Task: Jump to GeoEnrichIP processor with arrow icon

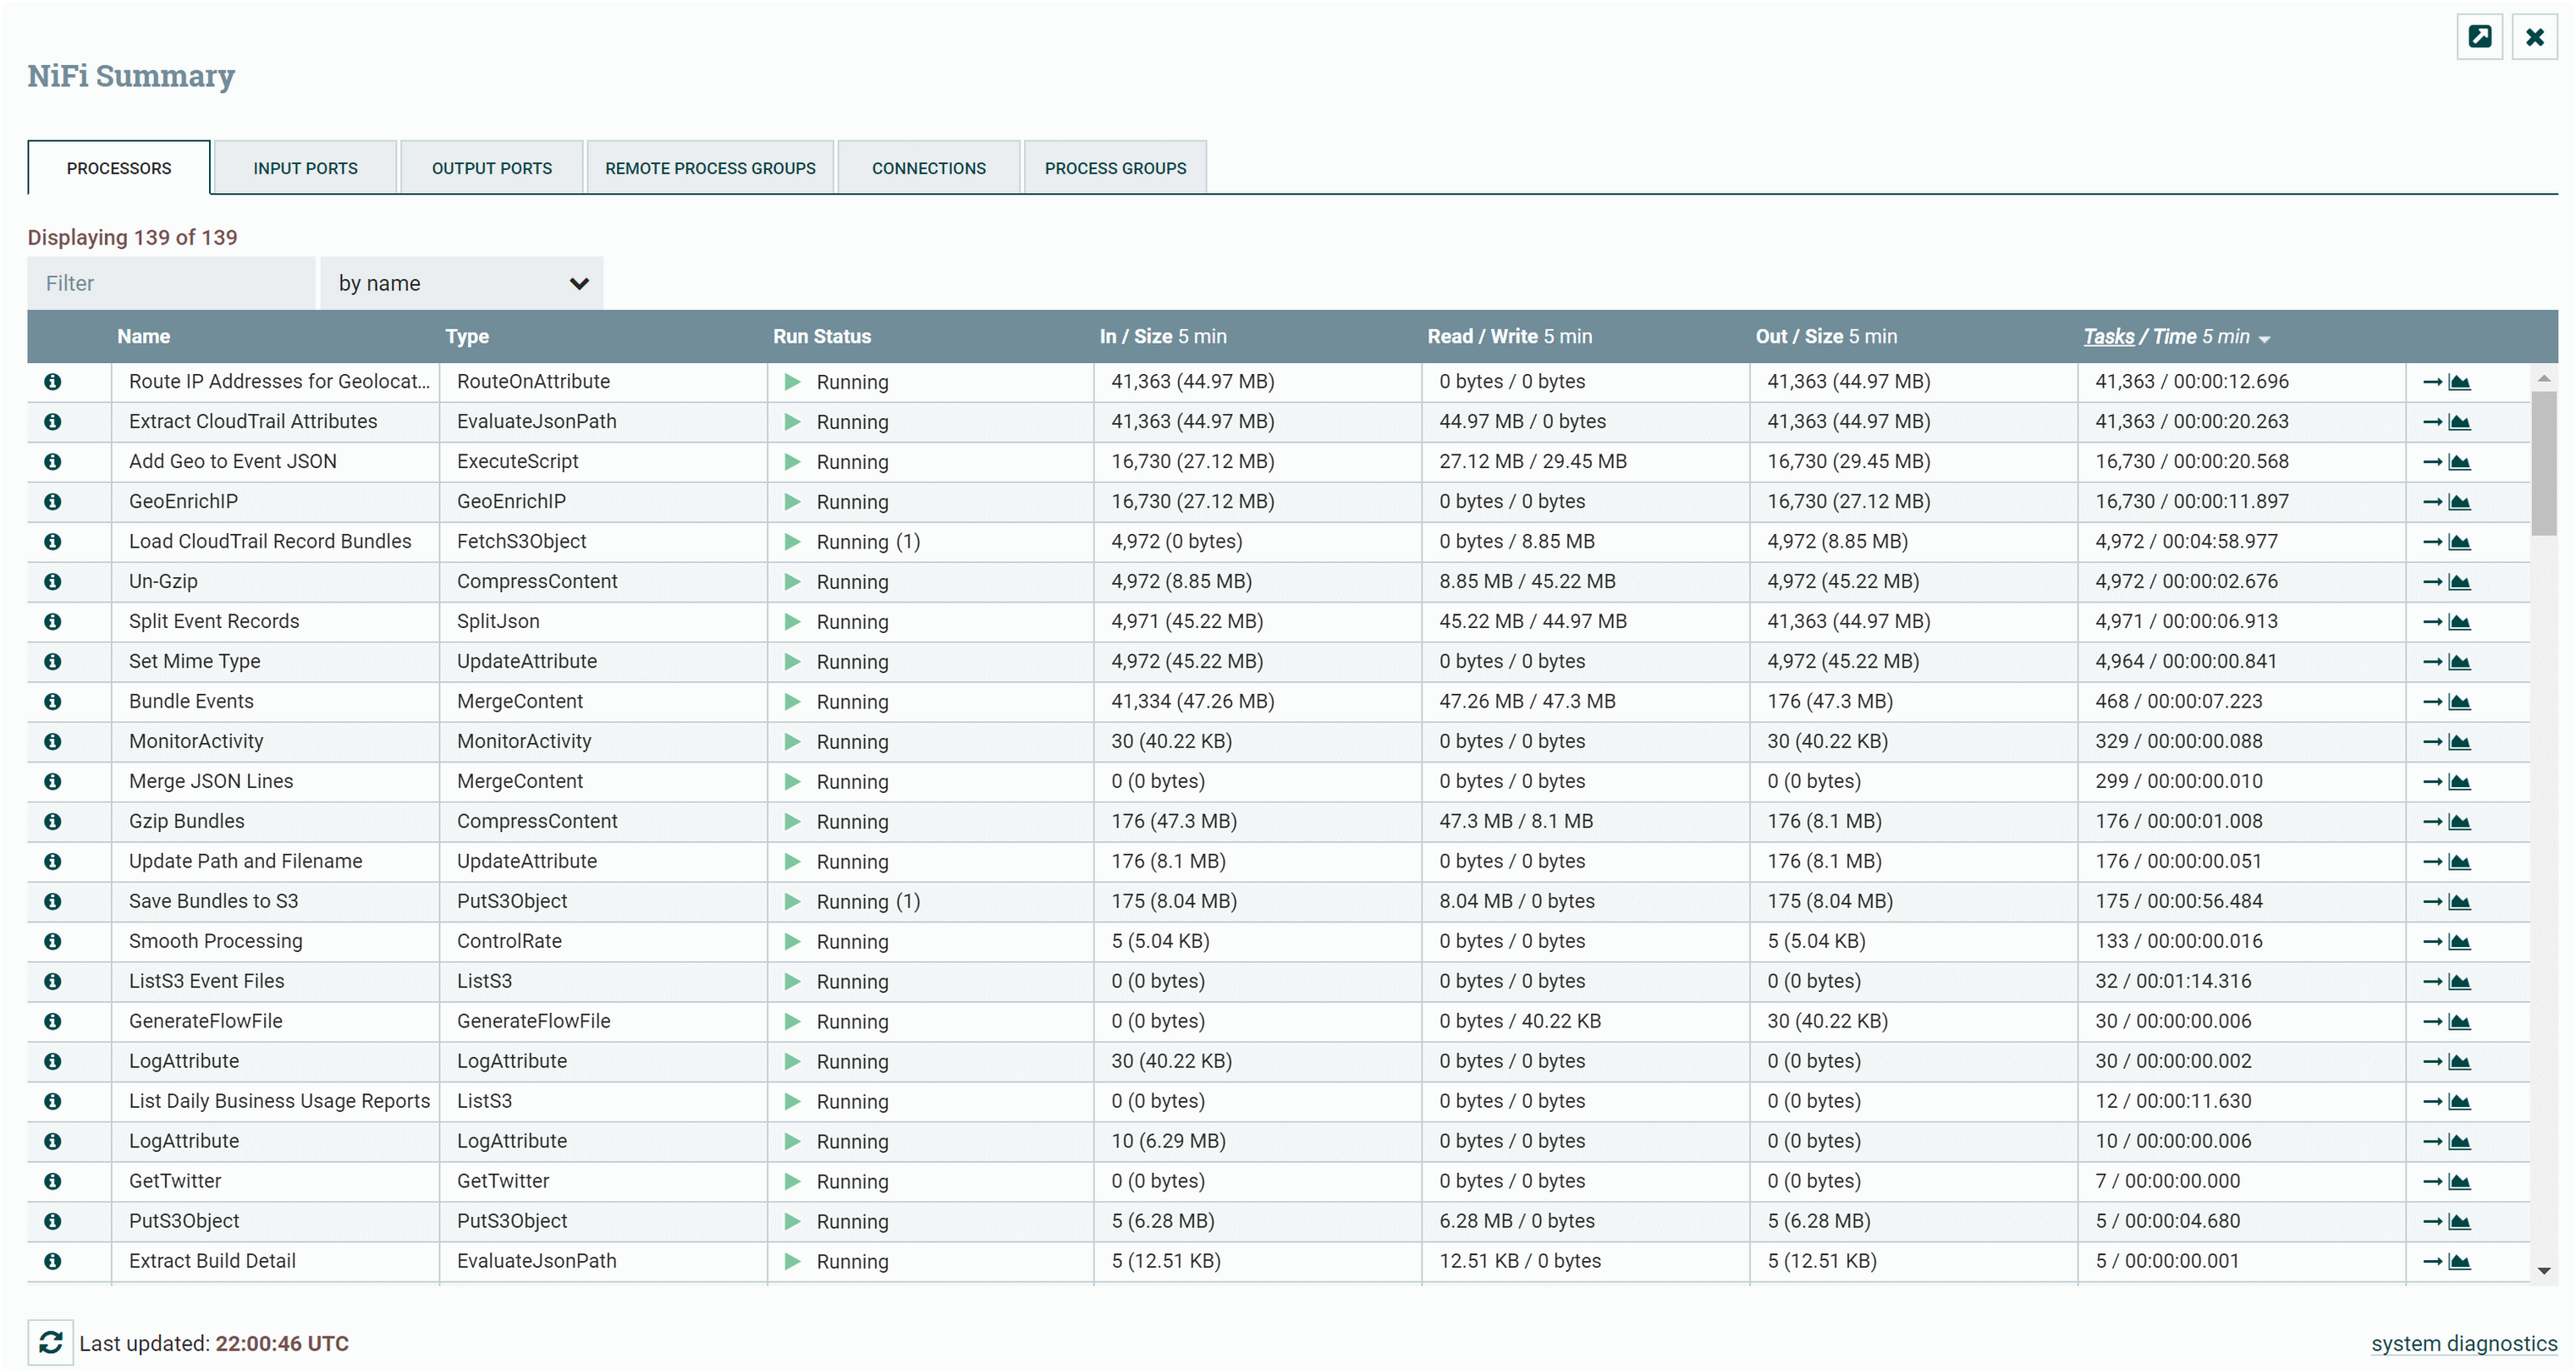Action: 2433,502
